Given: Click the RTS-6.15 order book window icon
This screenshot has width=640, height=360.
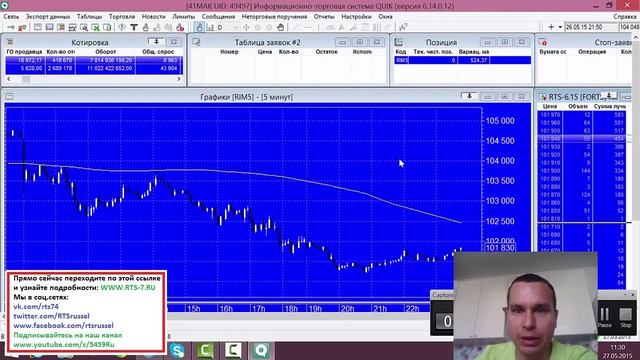Looking at the screenshot, I should pos(542,97).
